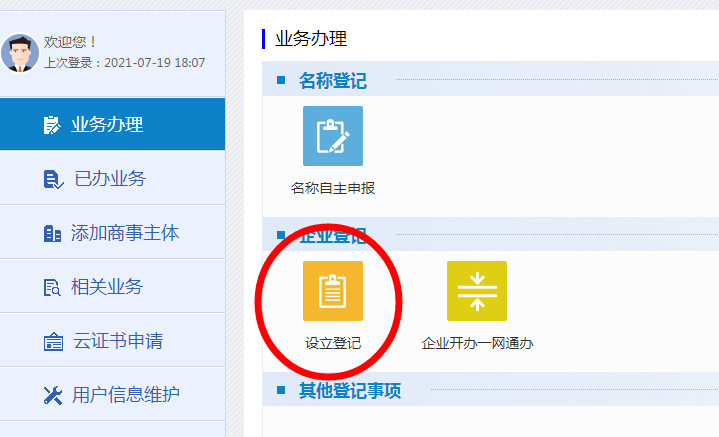This screenshot has height=437, width=719.
Task: Click the 名称自主申报 text link
Action: click(x=333, y=188)
